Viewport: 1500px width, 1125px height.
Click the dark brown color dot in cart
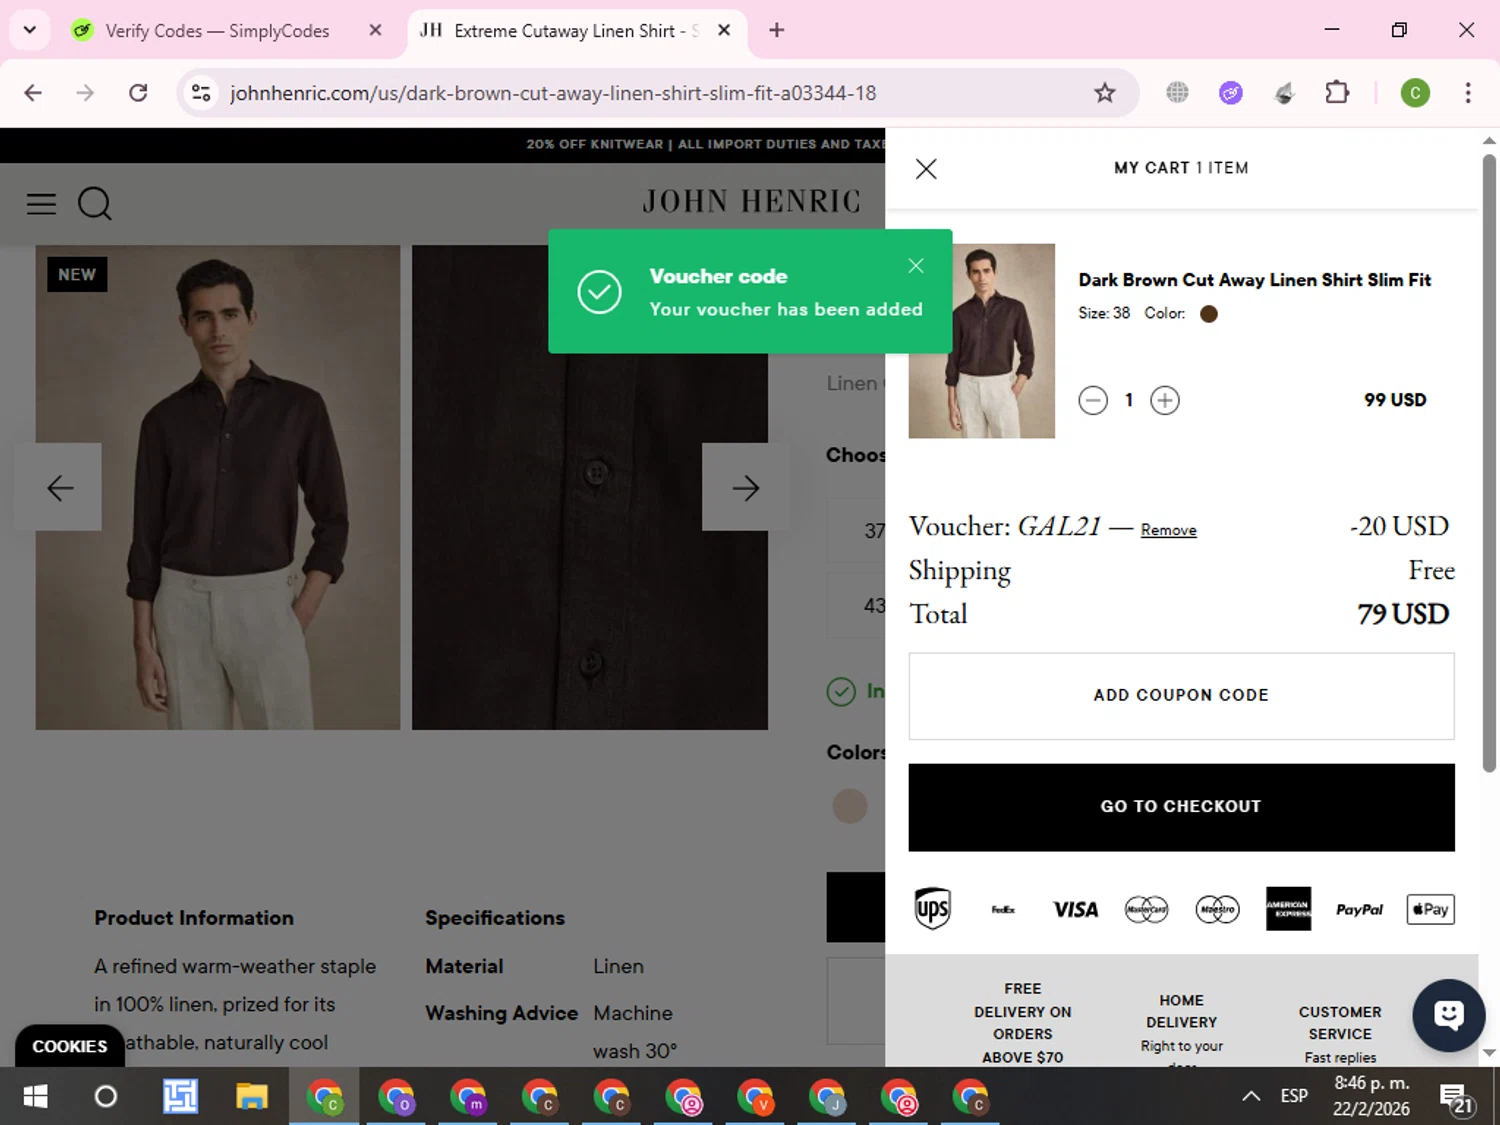pos(1209,314)
